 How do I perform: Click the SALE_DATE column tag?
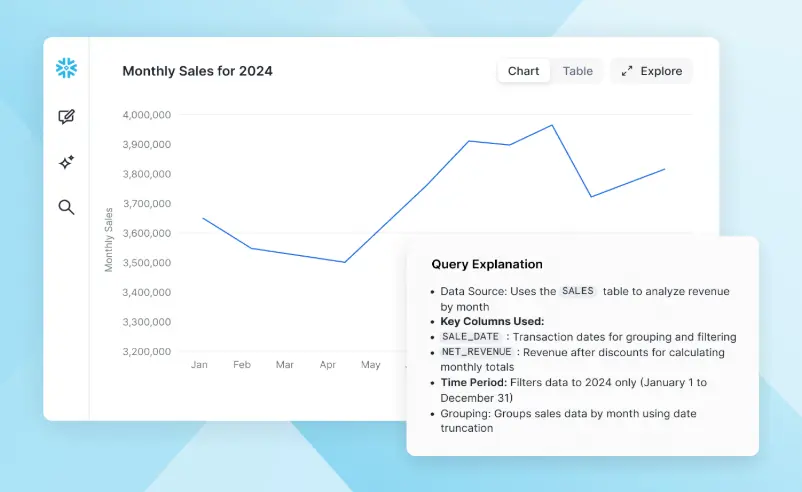tap(470, 337)
